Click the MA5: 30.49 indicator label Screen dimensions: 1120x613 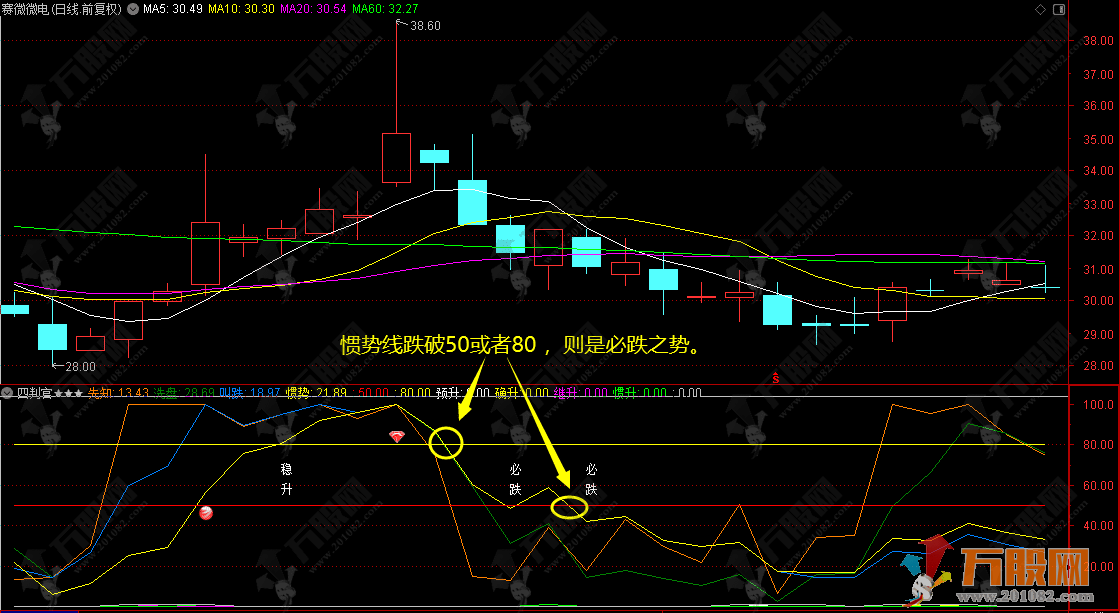(172, 9)
